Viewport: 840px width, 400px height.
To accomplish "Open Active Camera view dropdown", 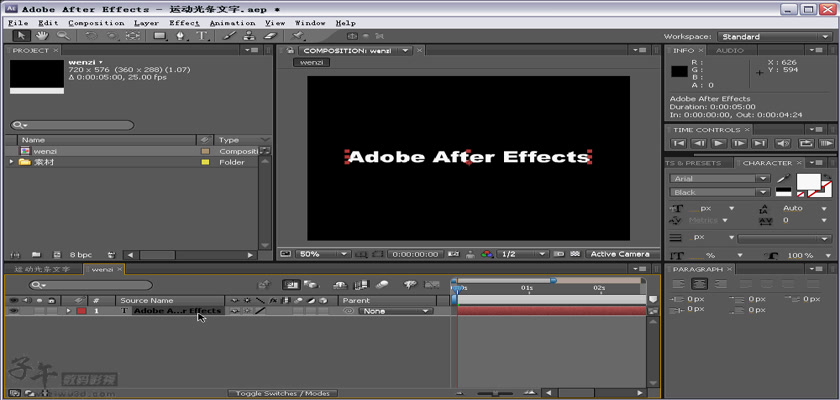I will tap(620, 254).
